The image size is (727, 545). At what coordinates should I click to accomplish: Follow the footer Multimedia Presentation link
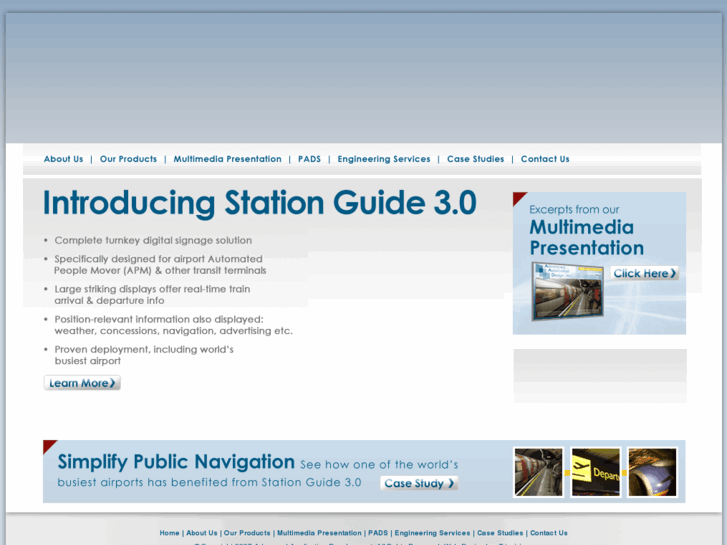click(319, 533)
